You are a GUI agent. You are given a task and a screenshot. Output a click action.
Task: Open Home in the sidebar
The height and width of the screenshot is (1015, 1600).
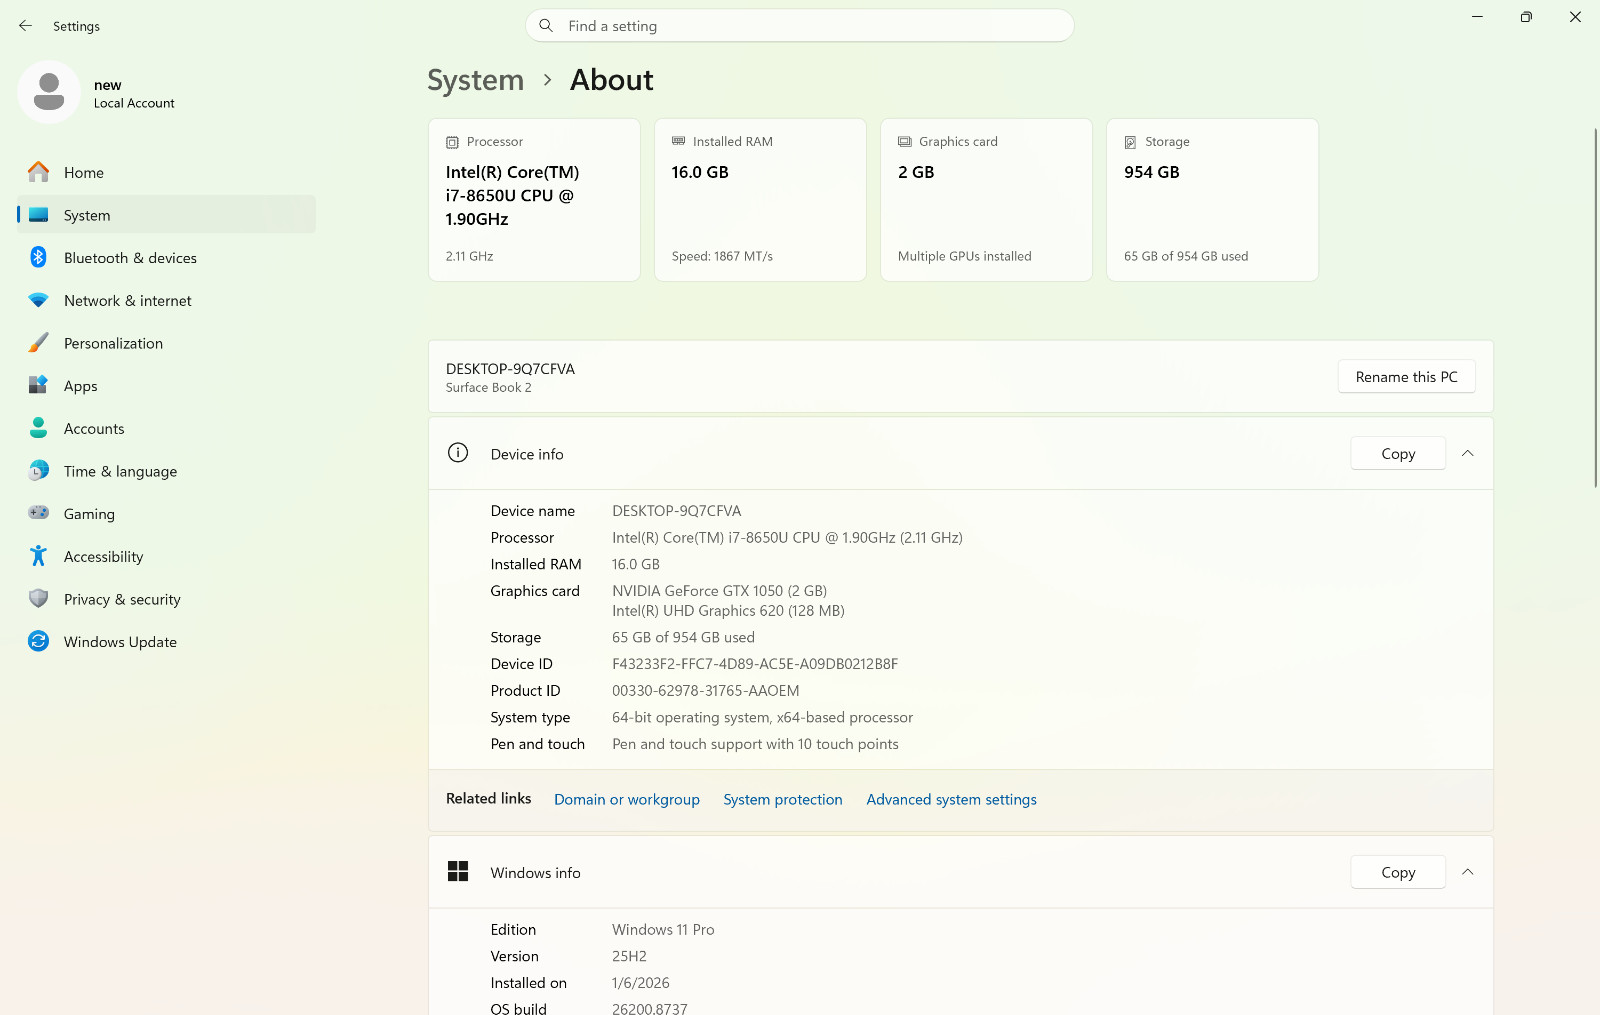(x=166, y=172)
